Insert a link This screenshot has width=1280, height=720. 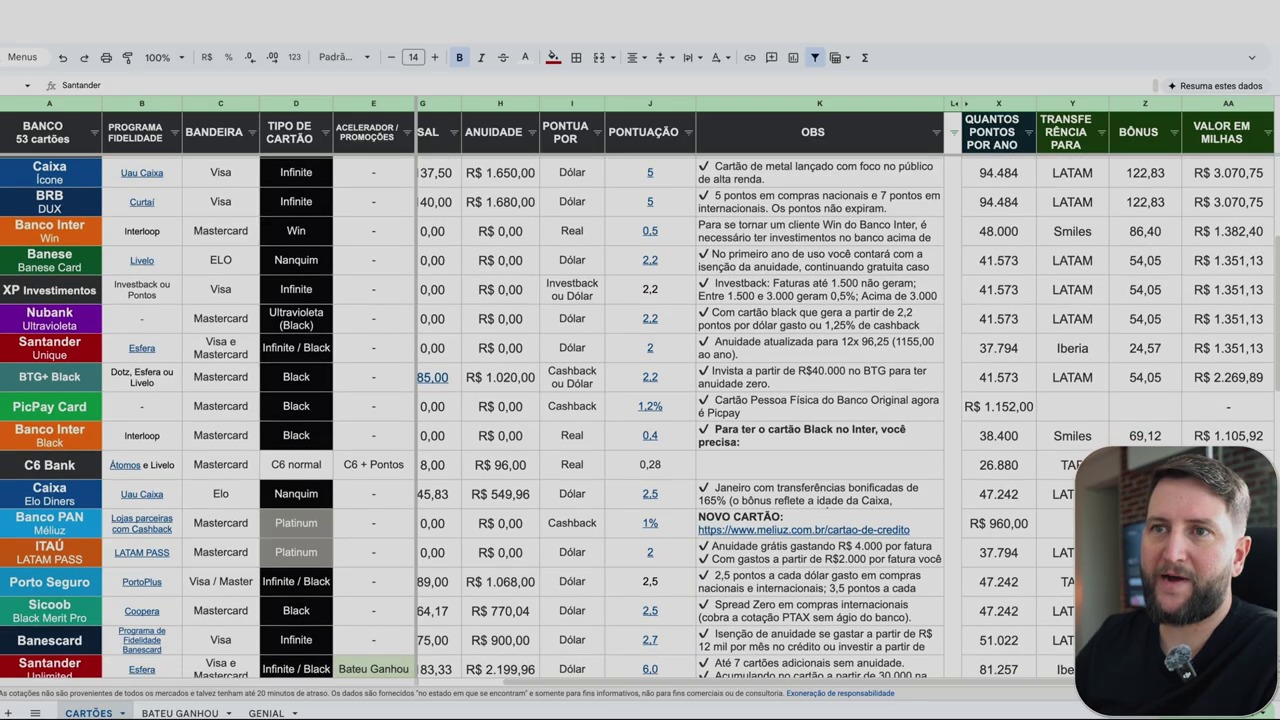[749, 58]
